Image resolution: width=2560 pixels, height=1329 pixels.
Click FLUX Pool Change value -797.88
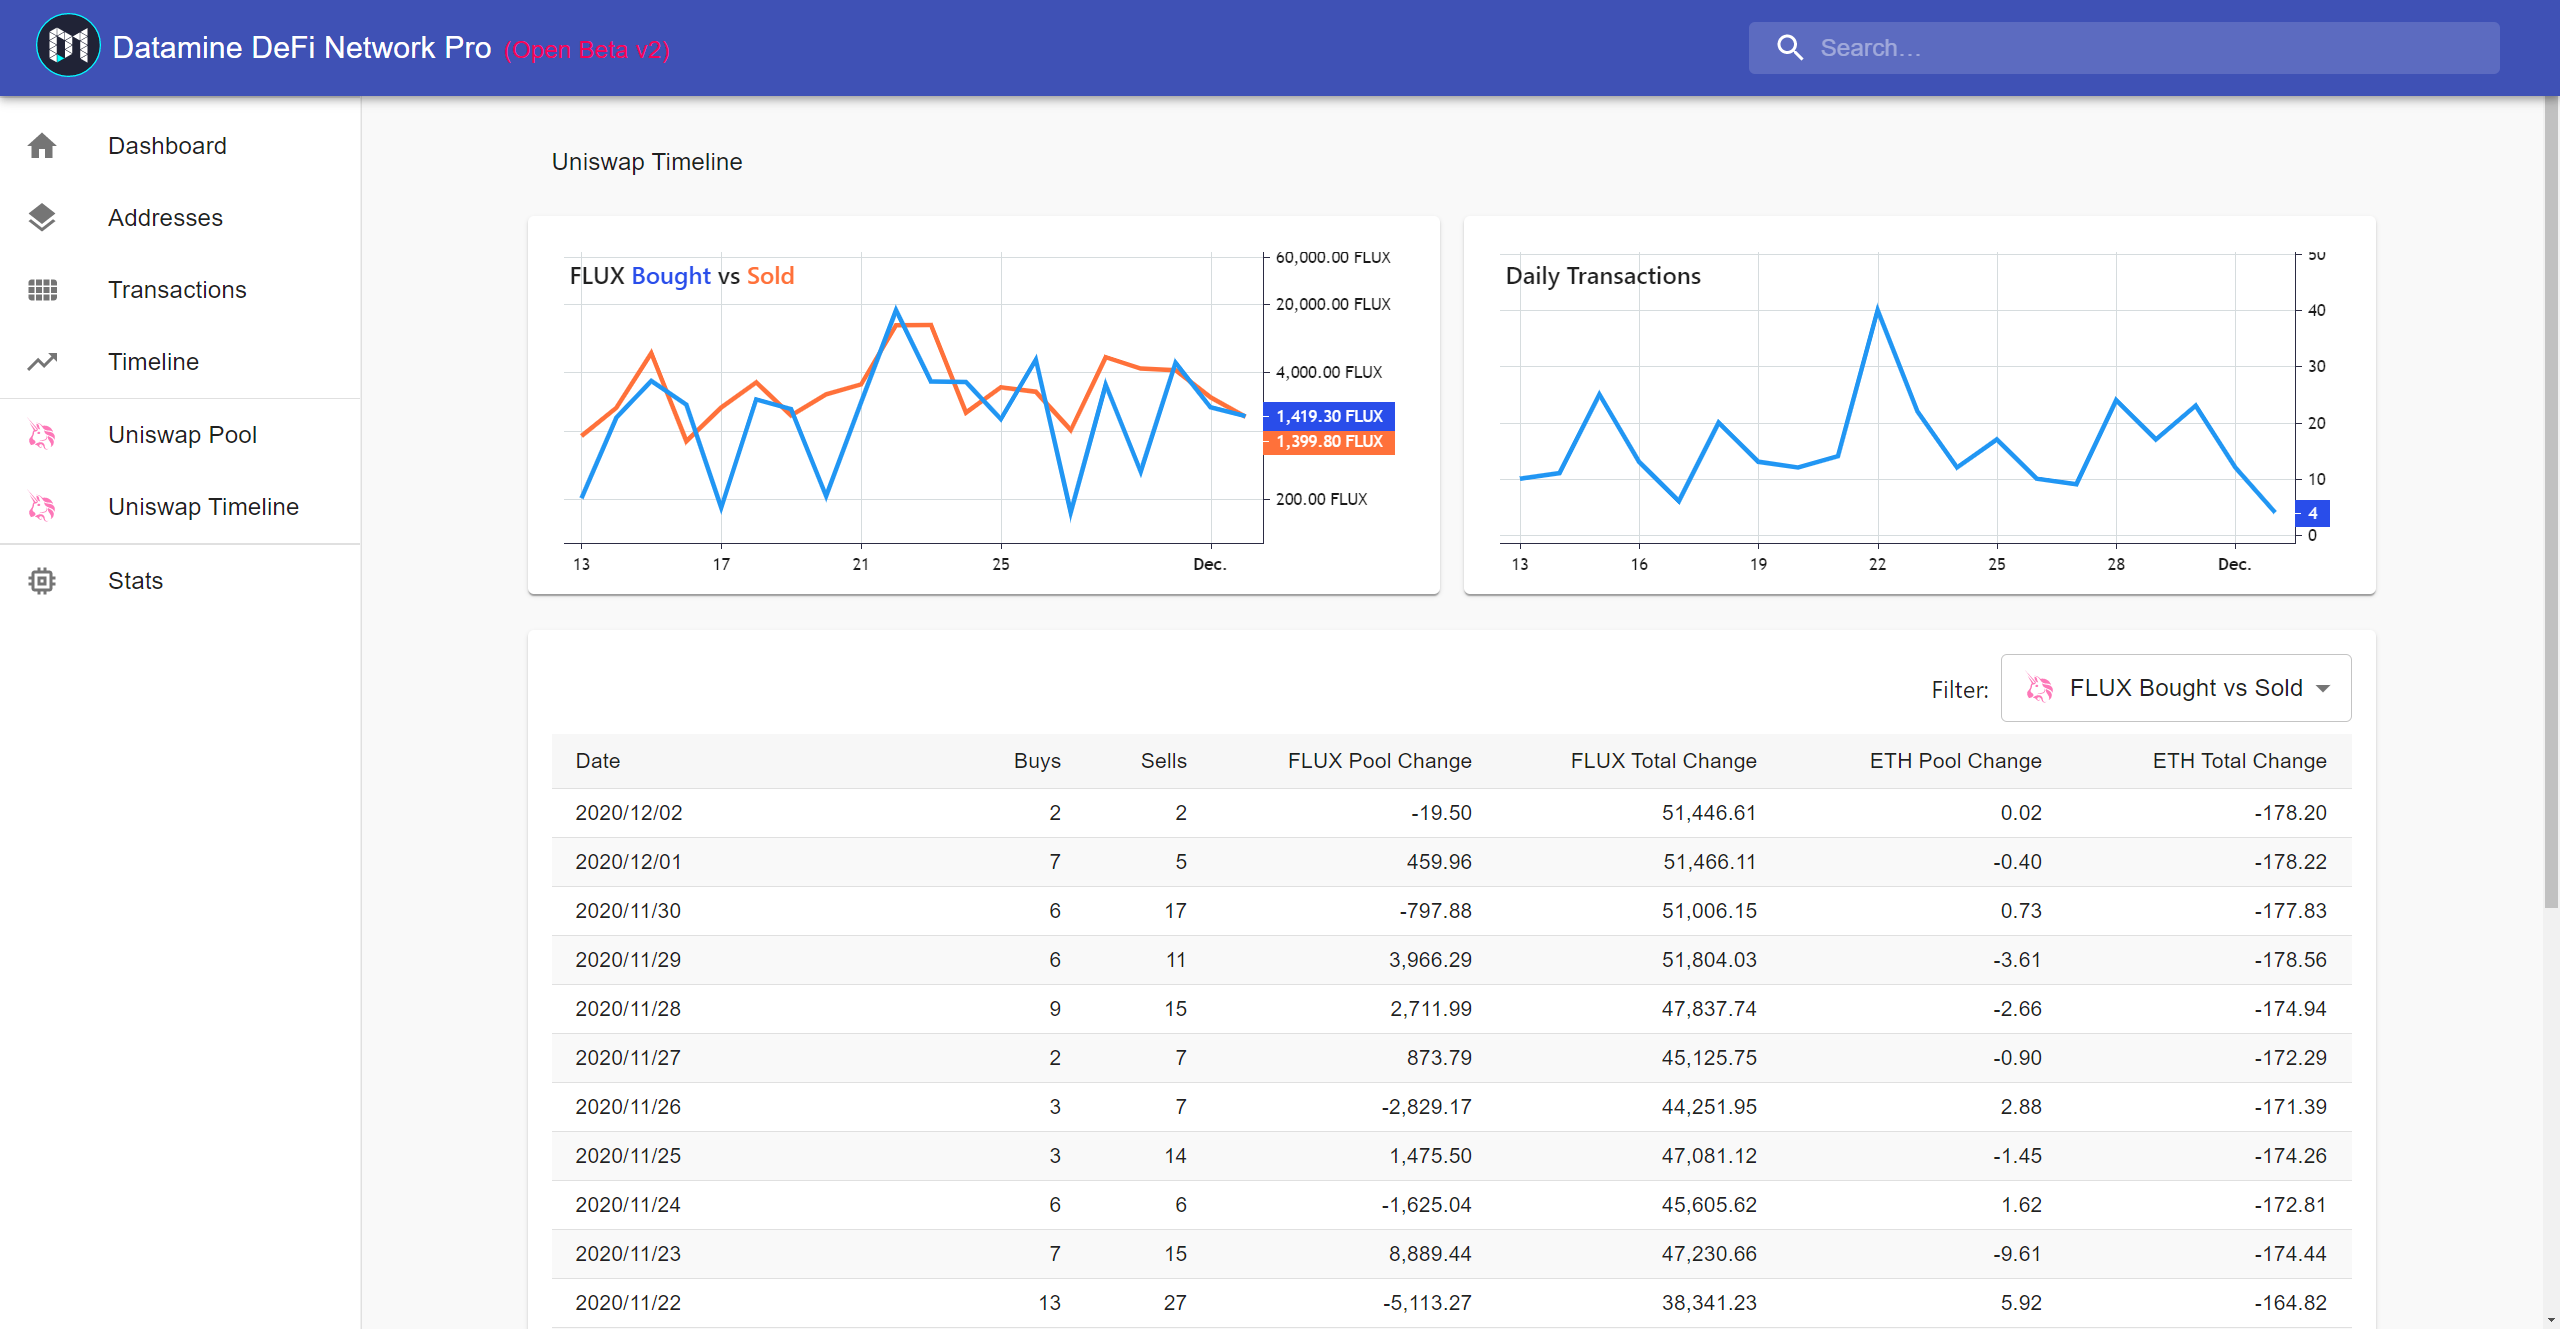[1435, 911]
